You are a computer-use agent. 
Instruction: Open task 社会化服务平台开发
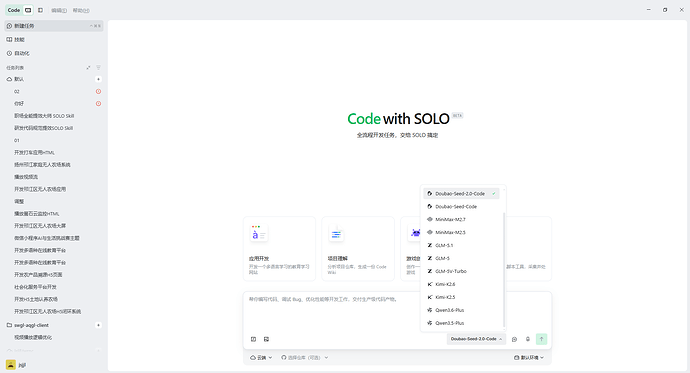coord(35,287)
